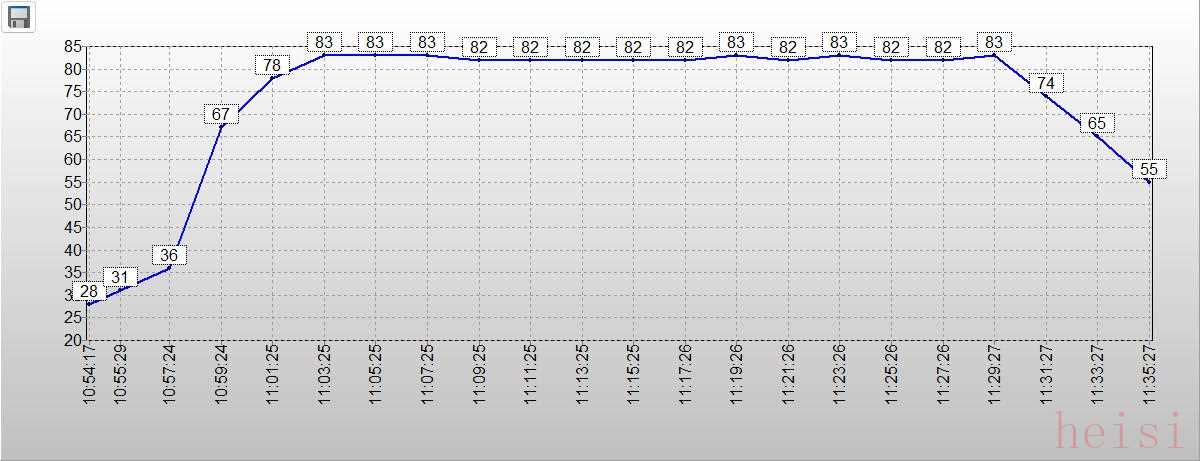Click the data point label 36
This screenshot has height=461, width=1200.
coord(169,255)
